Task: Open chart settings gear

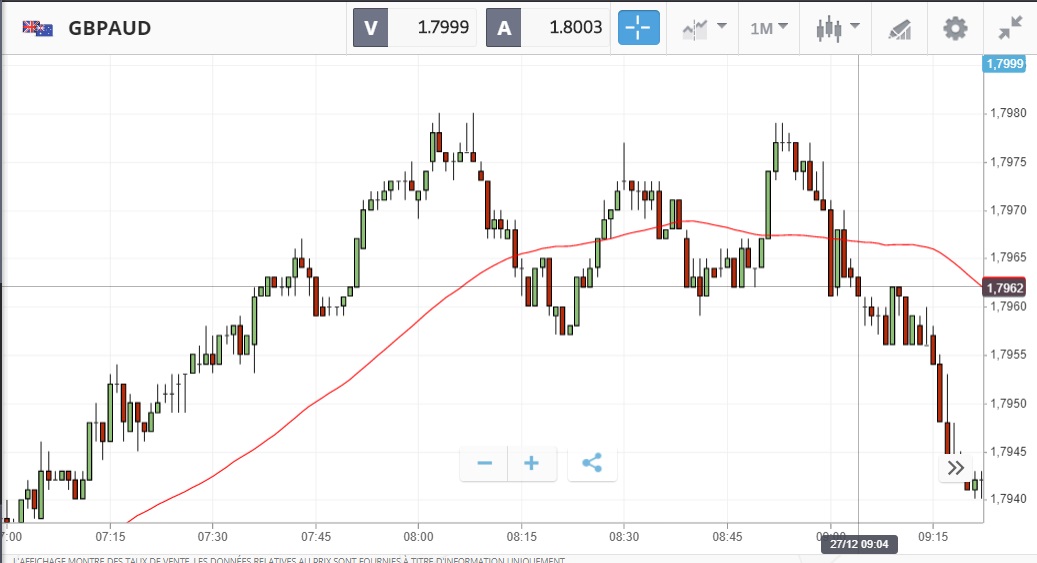Action: 955,28
